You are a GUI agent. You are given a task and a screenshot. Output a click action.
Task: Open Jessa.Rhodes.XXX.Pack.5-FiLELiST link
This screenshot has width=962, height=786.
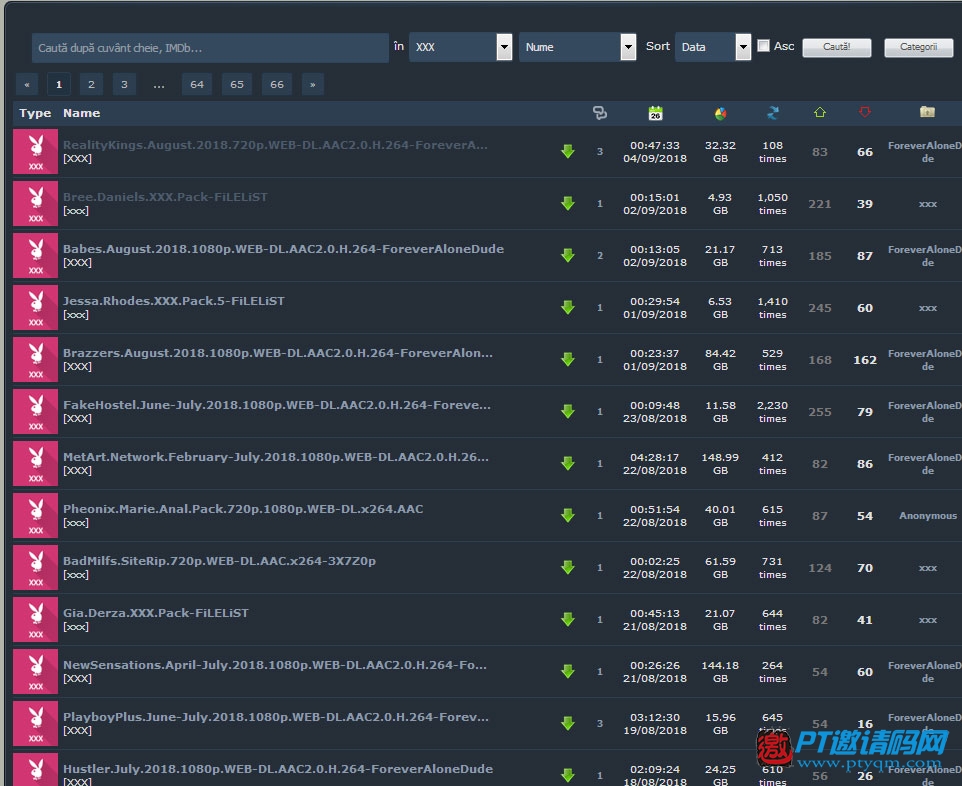pos(174,301)
